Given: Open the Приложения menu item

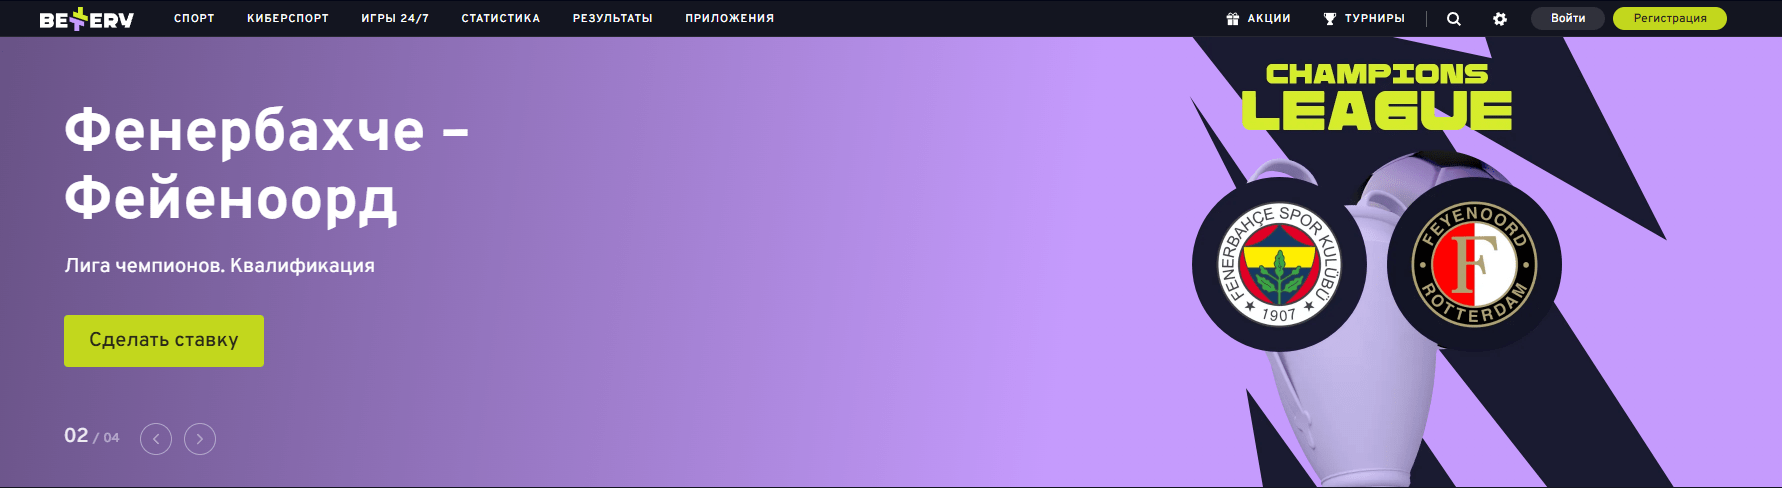Looking at the screenshot, I should click(x=730, y=18).
